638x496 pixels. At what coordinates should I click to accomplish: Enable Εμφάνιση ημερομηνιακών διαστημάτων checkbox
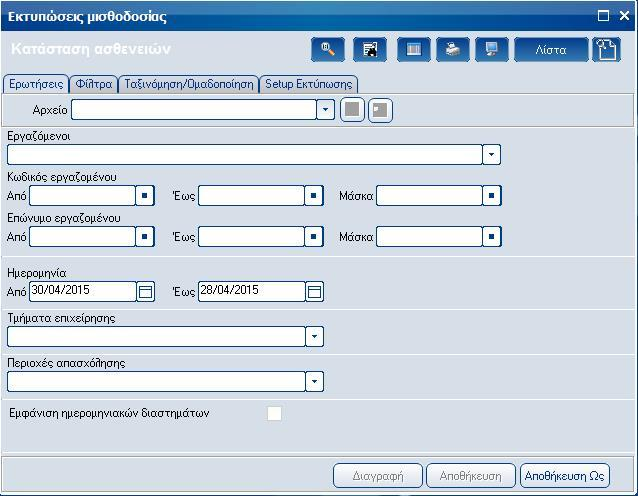point(274,413)
